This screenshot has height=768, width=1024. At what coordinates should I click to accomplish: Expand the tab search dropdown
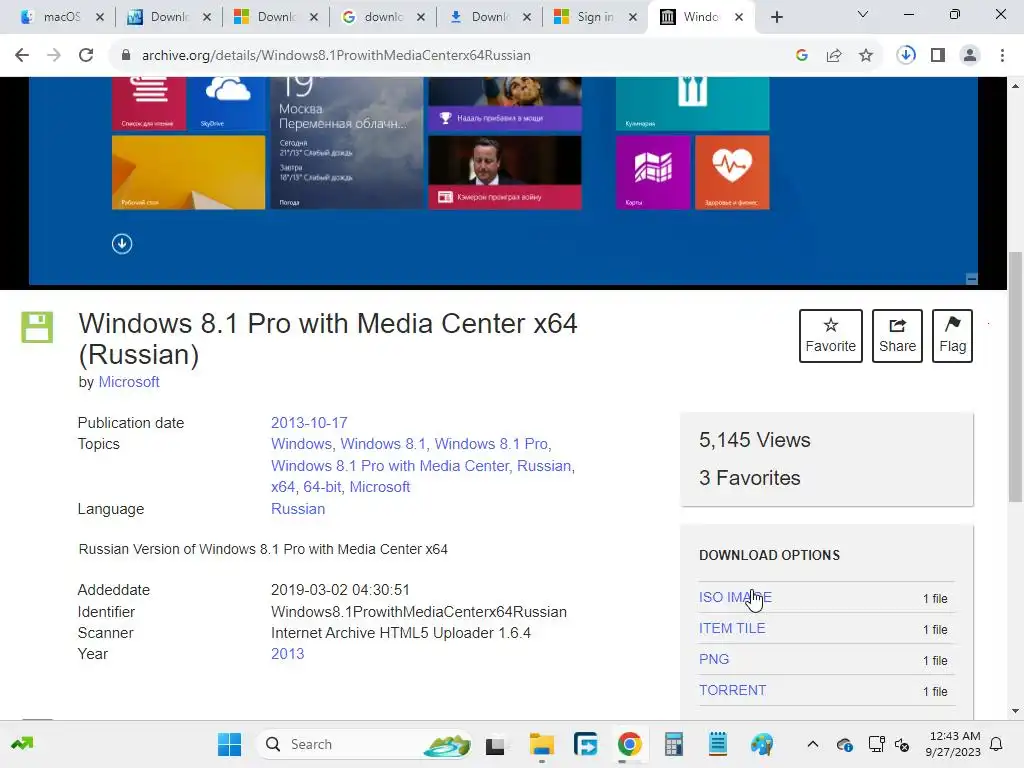click(x=863, y=14)
